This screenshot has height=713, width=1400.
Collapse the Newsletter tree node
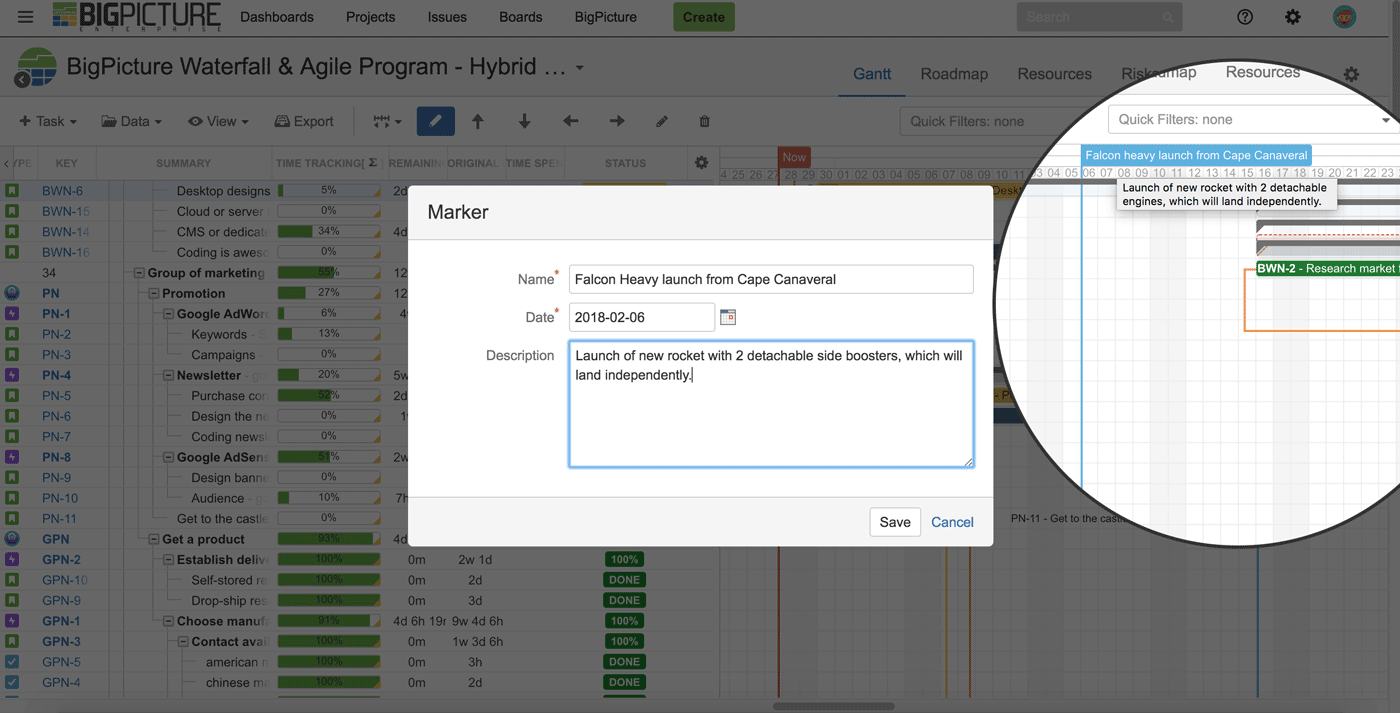(169, 376)
